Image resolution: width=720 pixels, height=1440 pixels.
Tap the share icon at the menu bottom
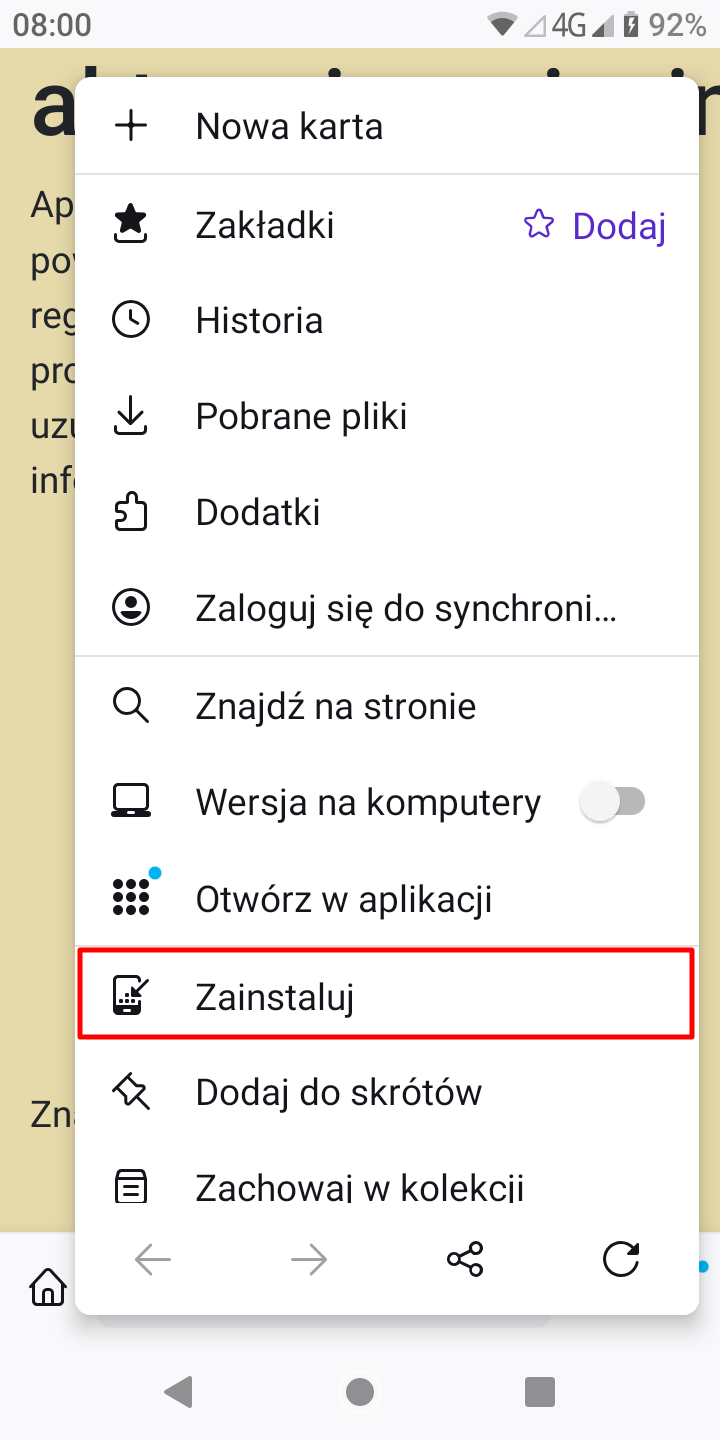pos(464,1259)
